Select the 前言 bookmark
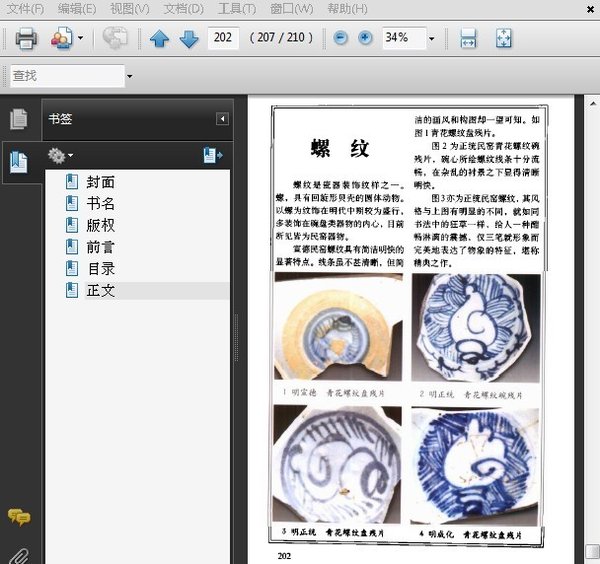600x564 pixels. point(100,247)
